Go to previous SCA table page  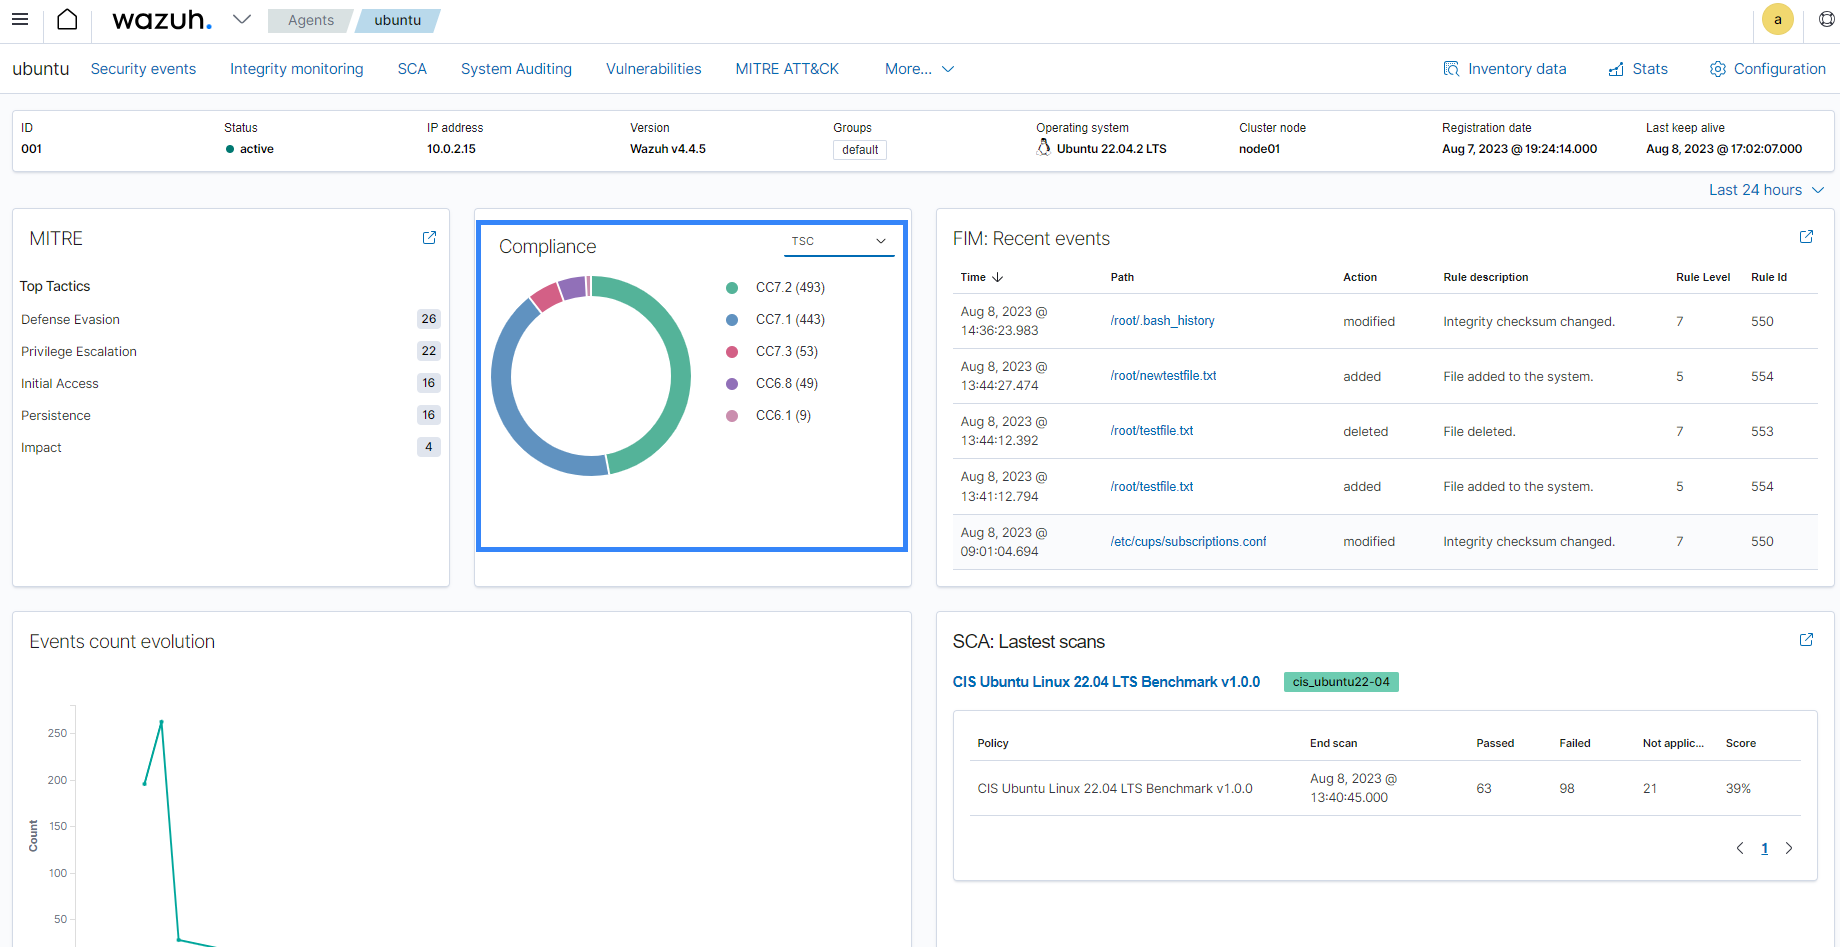(1740, 848)
